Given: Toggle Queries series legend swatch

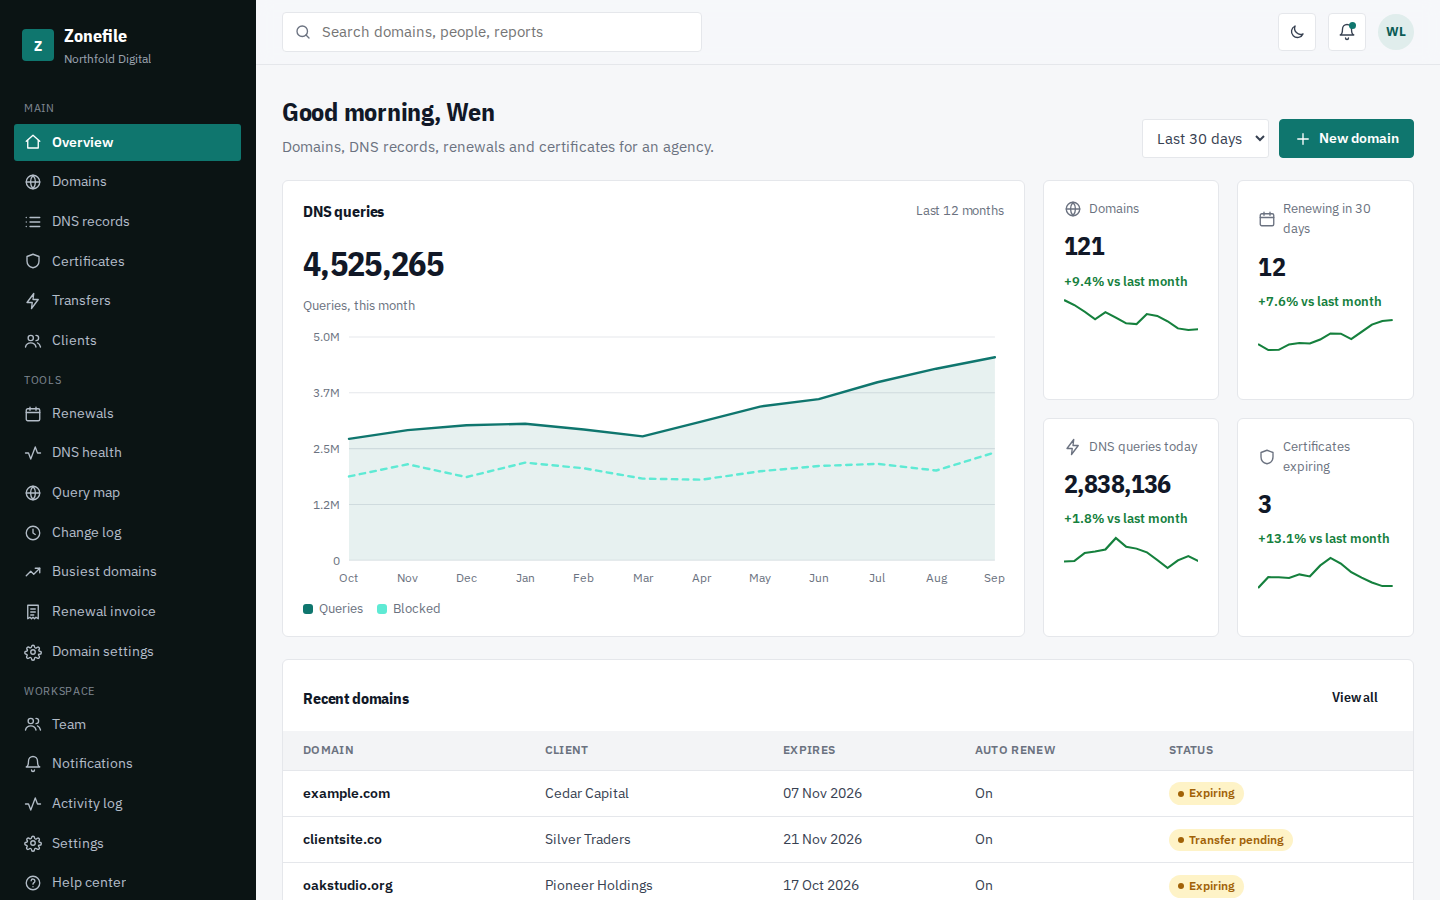Looking at the screenshot, I should [x=308, y=609].
